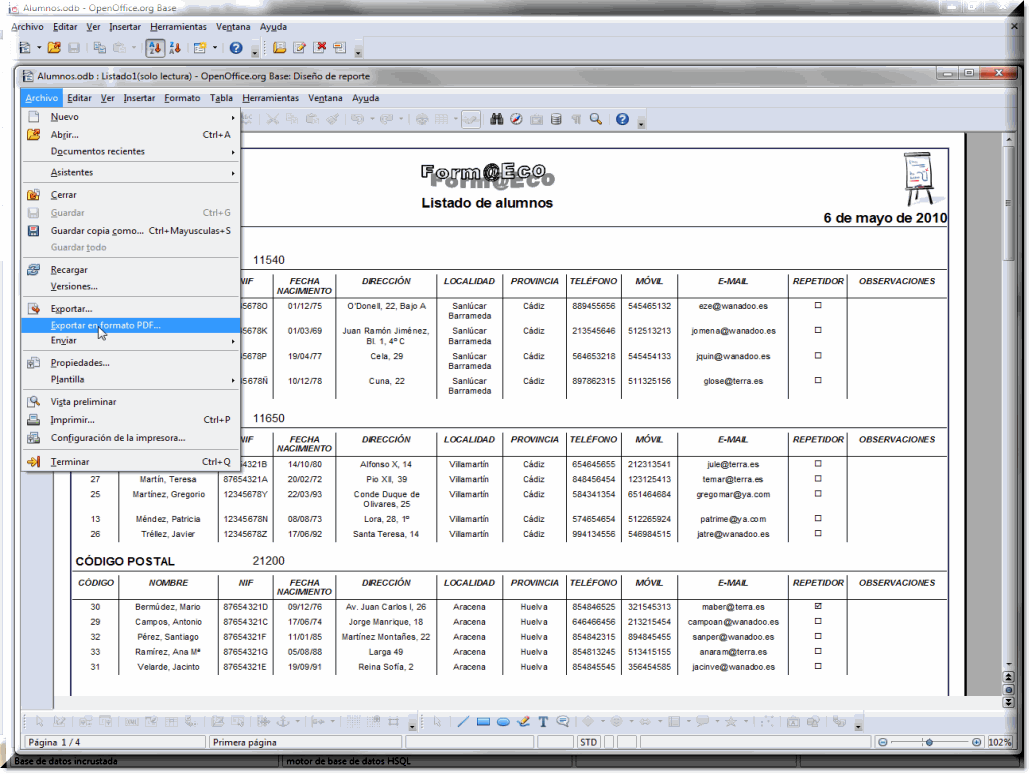Screen dimensions: 1030x774
Task: Toggle the nonprinting characters pilcrow icon
Action: (576, 119)
